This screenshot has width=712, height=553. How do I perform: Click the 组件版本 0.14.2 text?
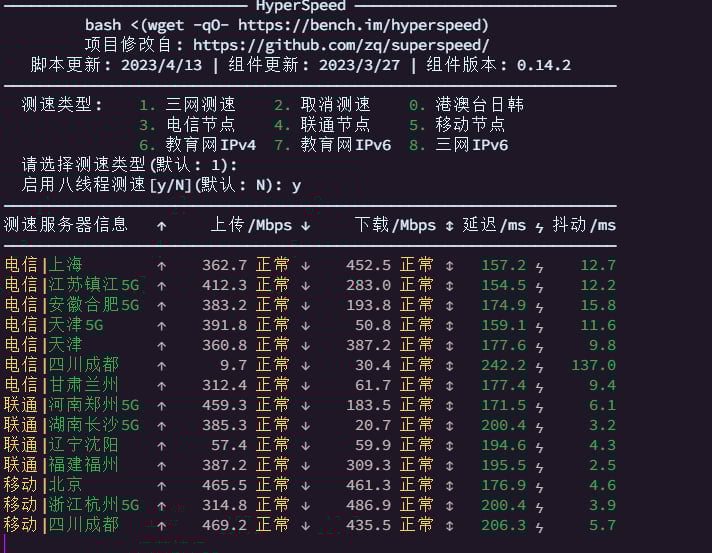pyautogui.click(x=498, y=65)
